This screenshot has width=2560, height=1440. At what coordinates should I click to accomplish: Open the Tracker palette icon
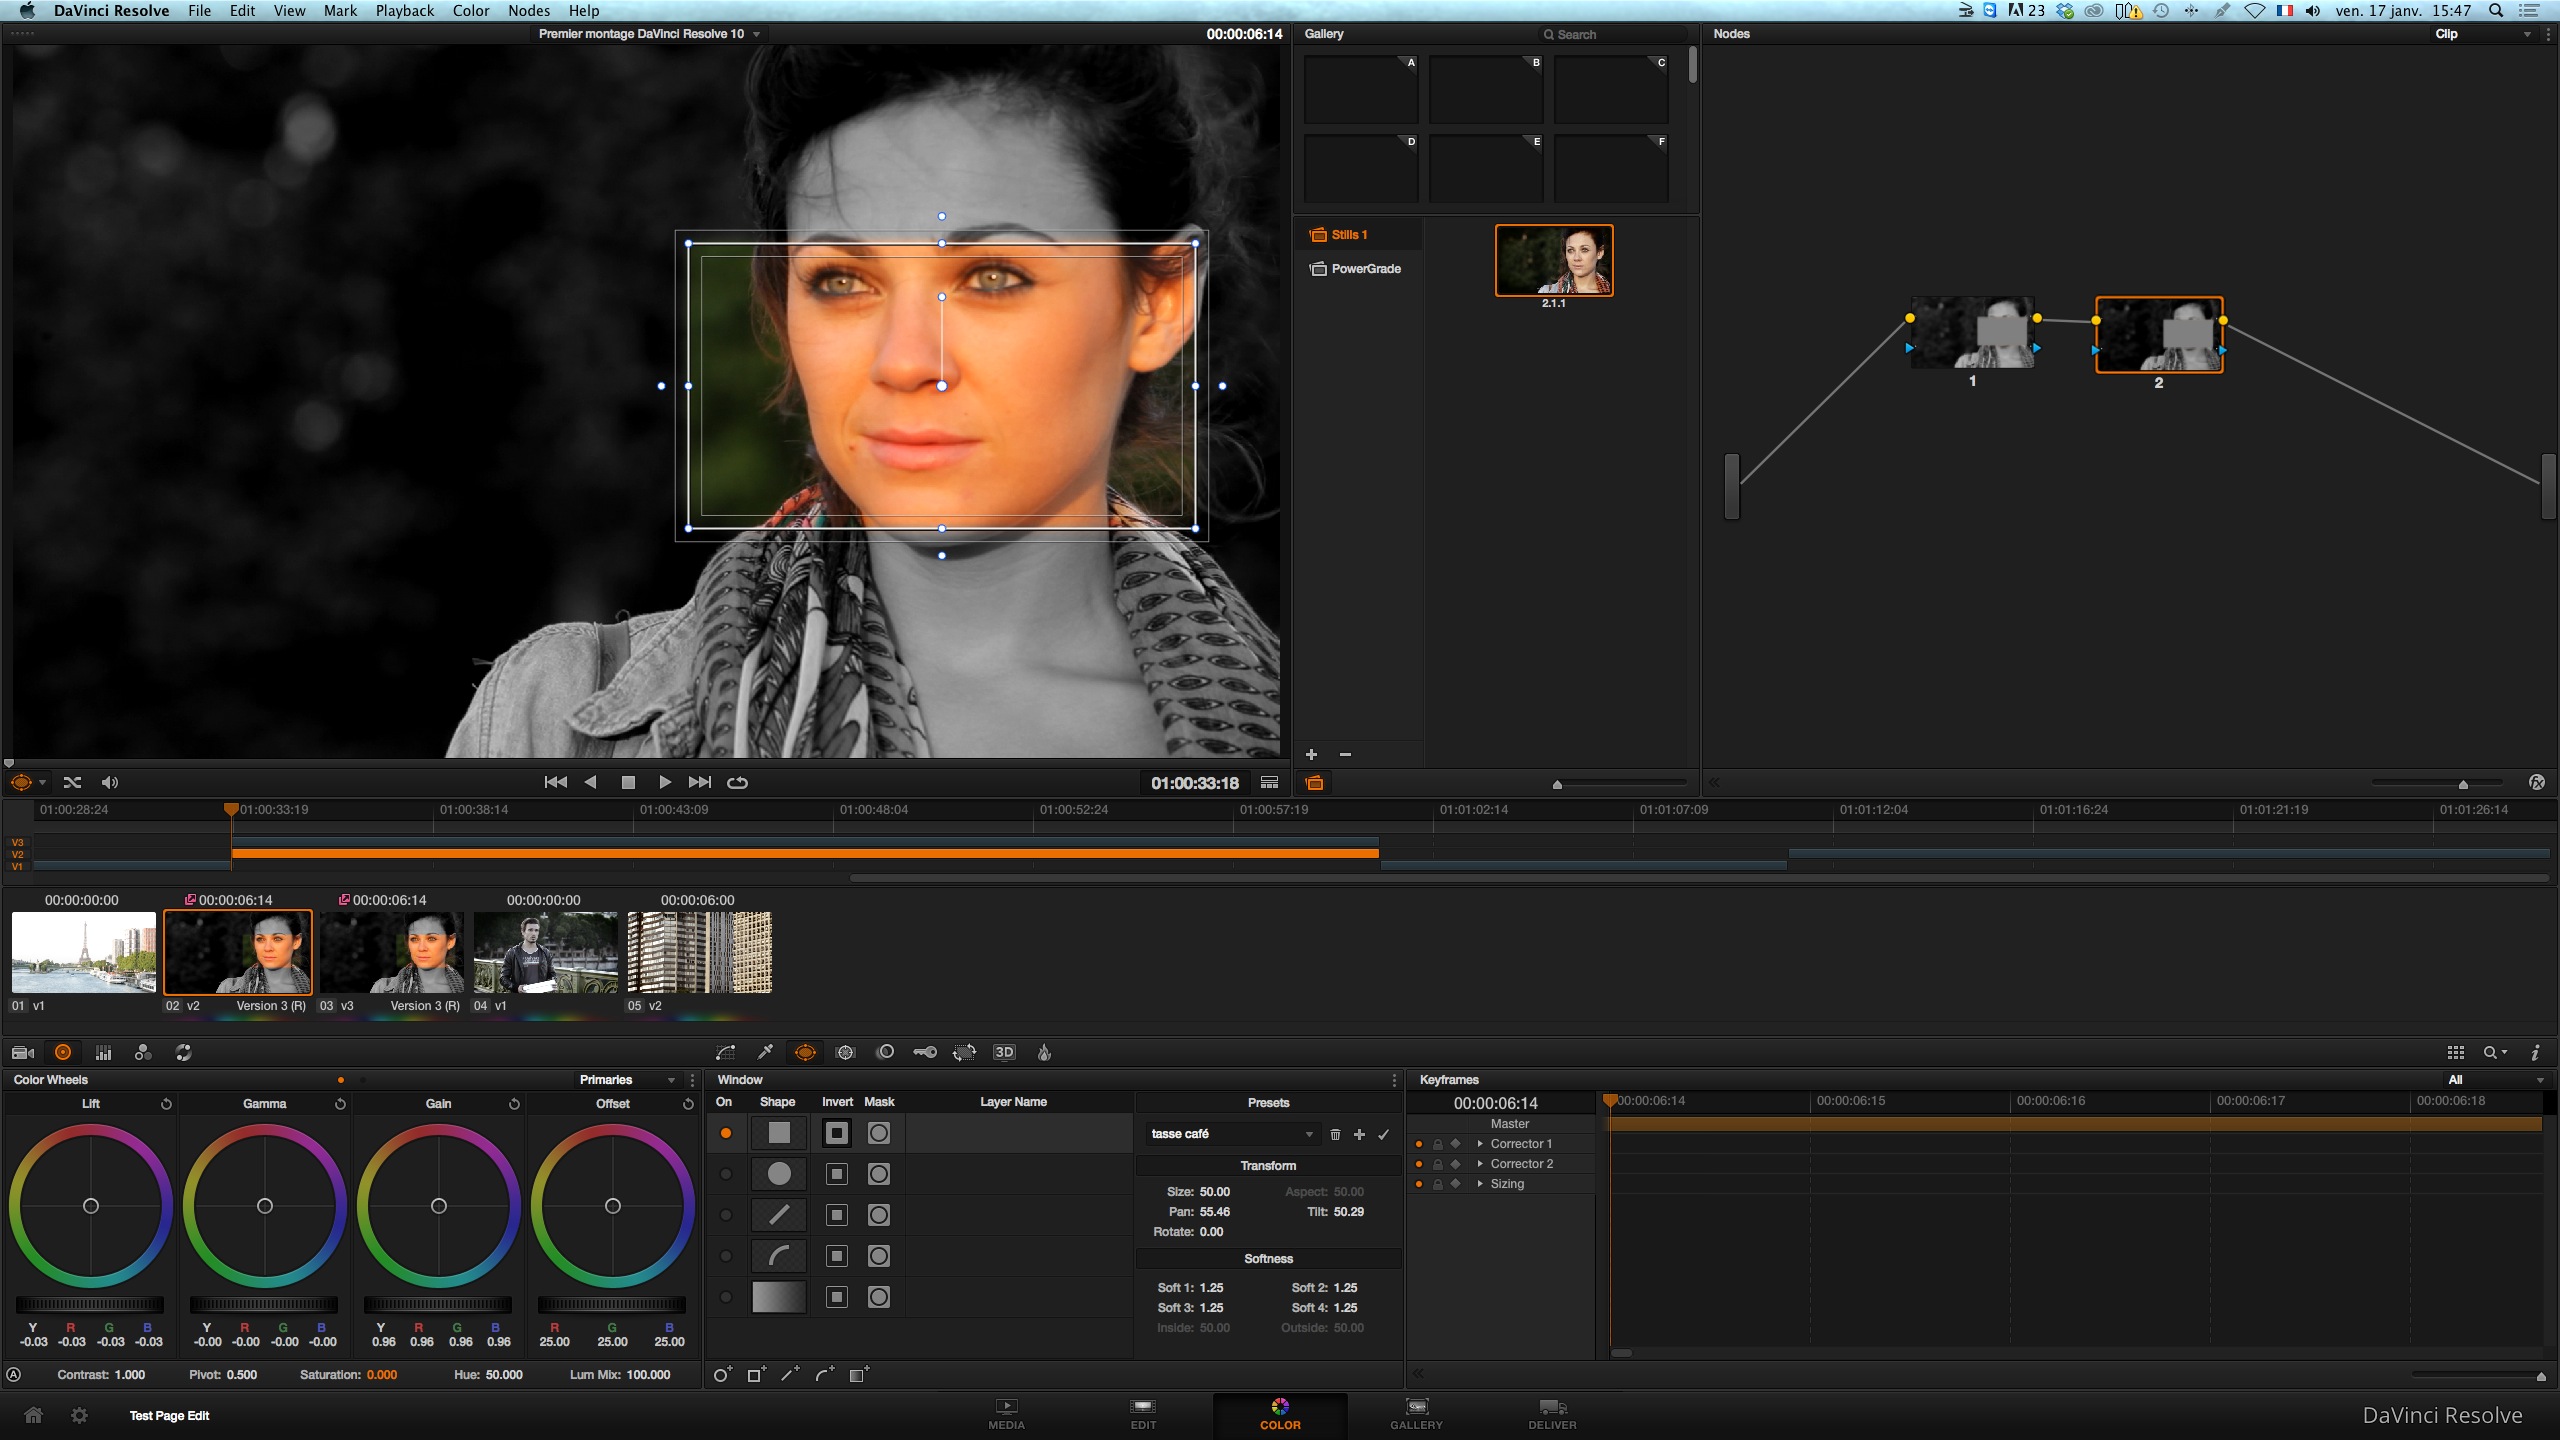click(845, 1052)
